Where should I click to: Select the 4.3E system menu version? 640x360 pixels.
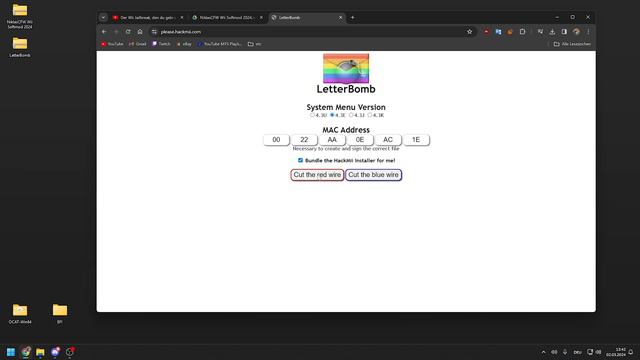click(x=332, y=115)
